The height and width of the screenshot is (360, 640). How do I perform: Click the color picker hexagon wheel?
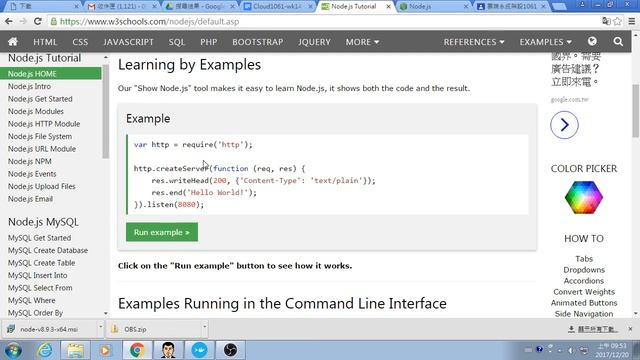click(584, 198)
